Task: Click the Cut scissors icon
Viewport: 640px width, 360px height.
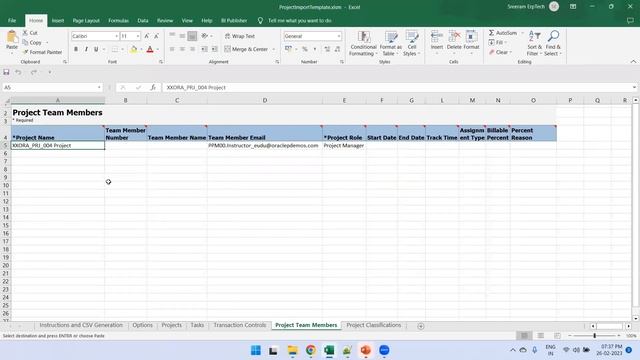Action: (25, 33)
